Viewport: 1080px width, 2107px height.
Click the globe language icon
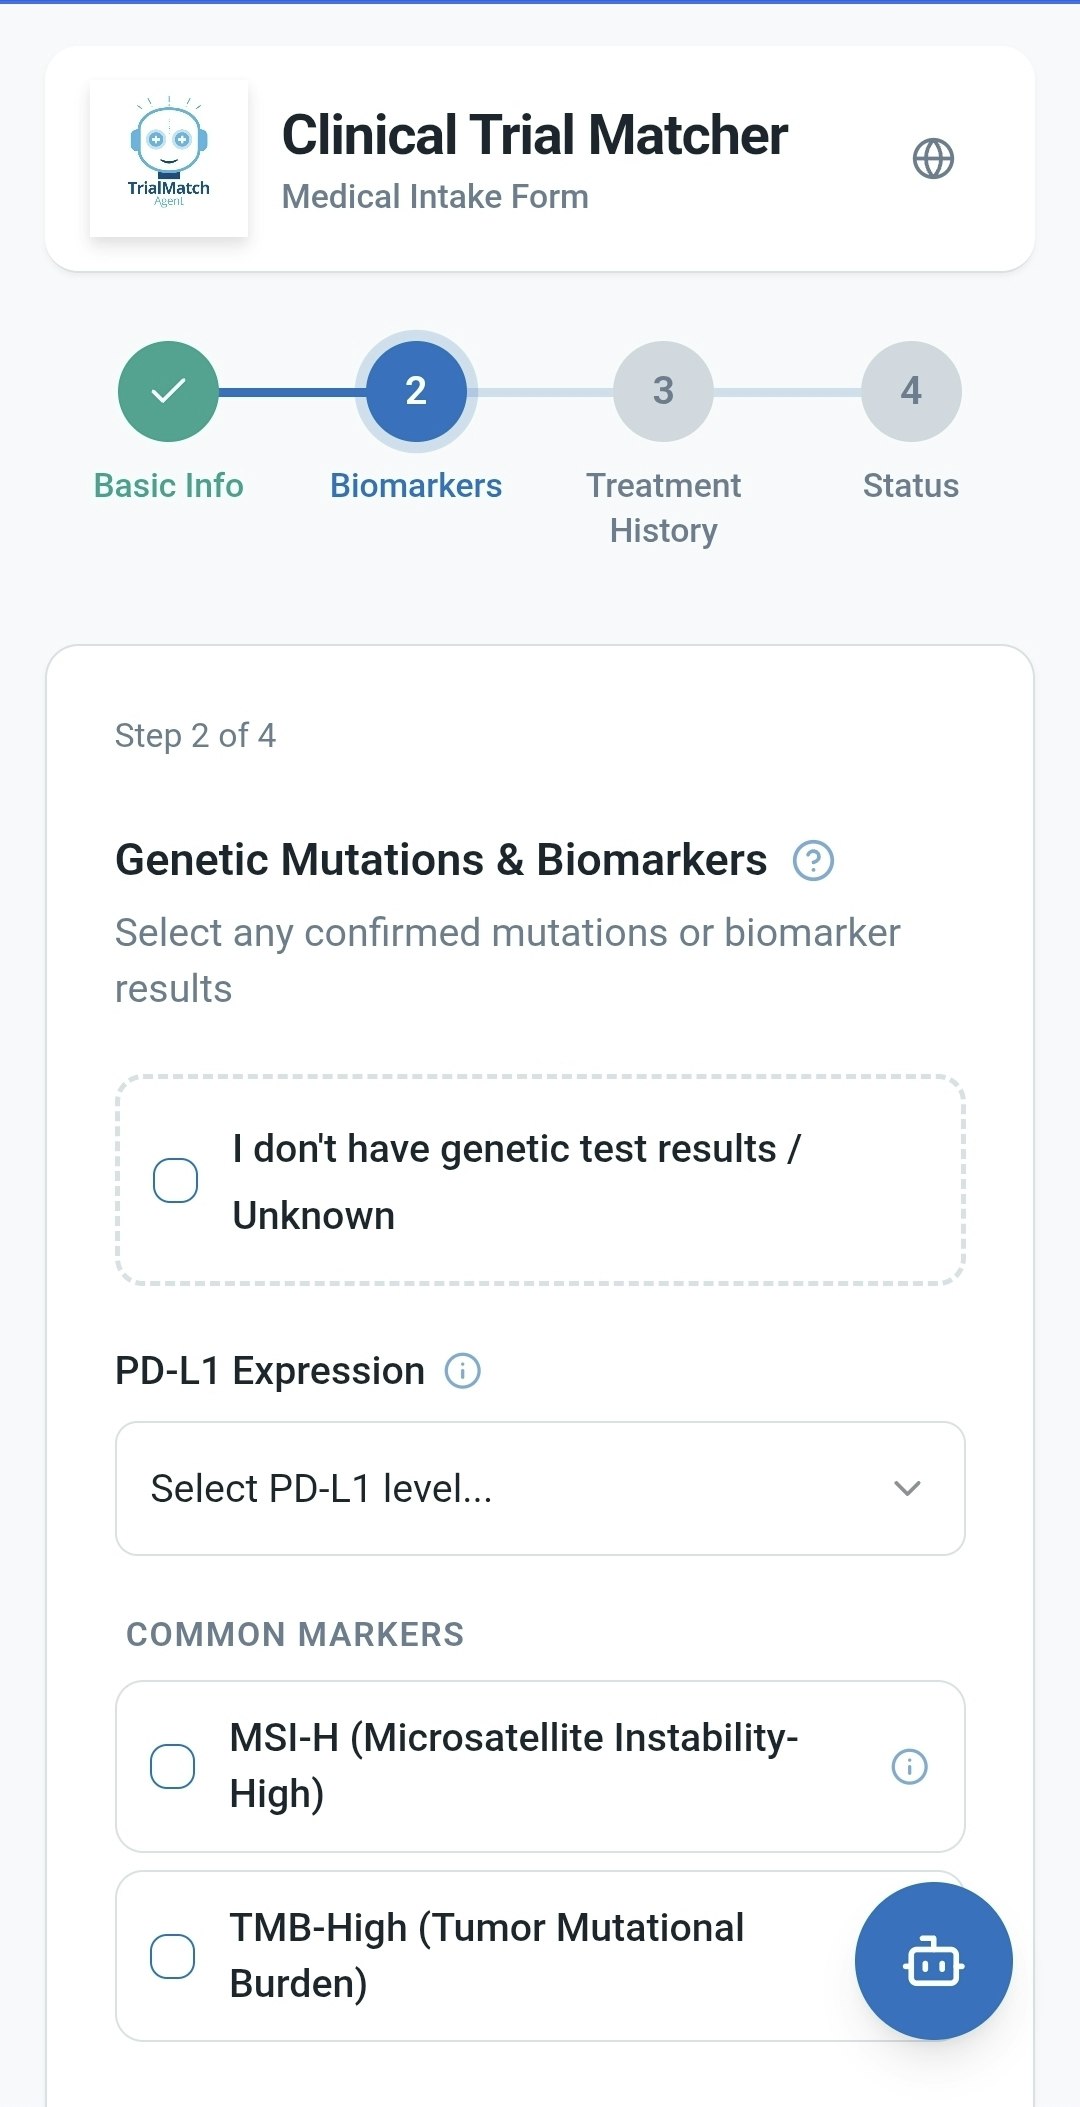point(933,159)
